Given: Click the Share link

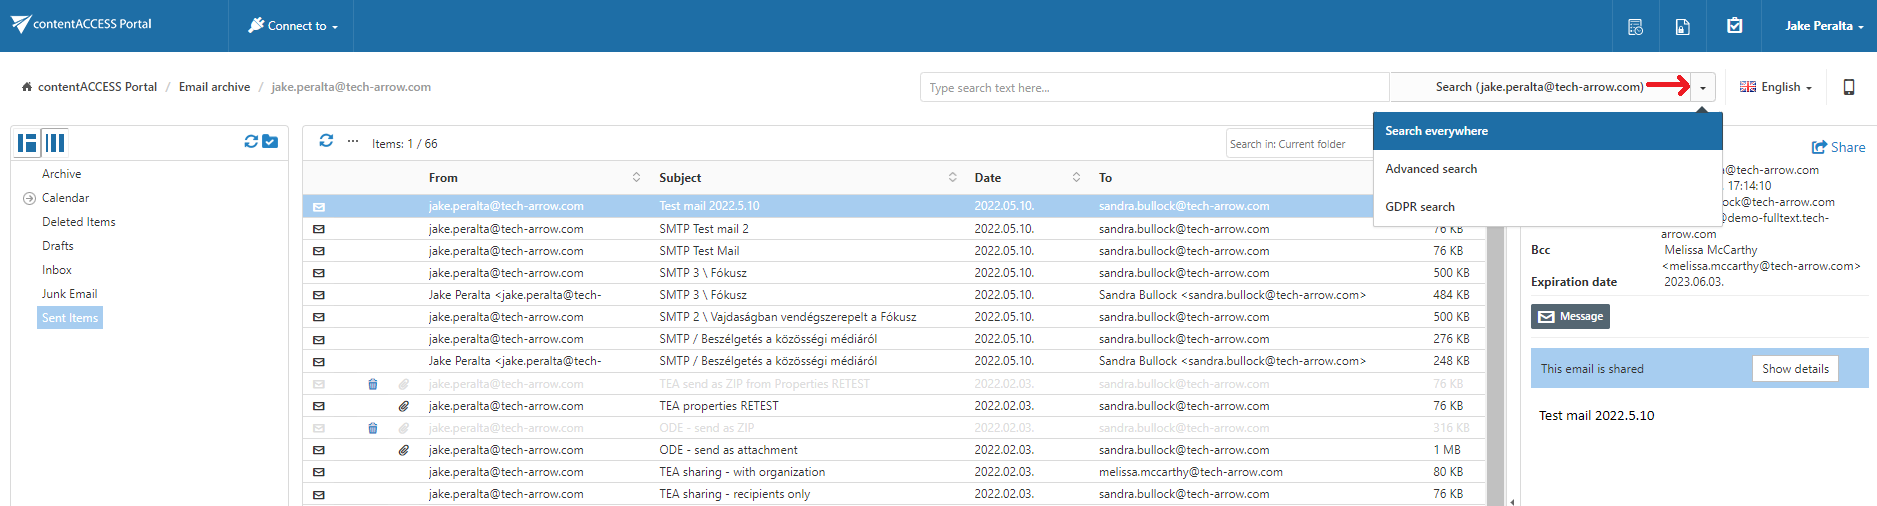Looking at the screenshot, I should 1838,147.
